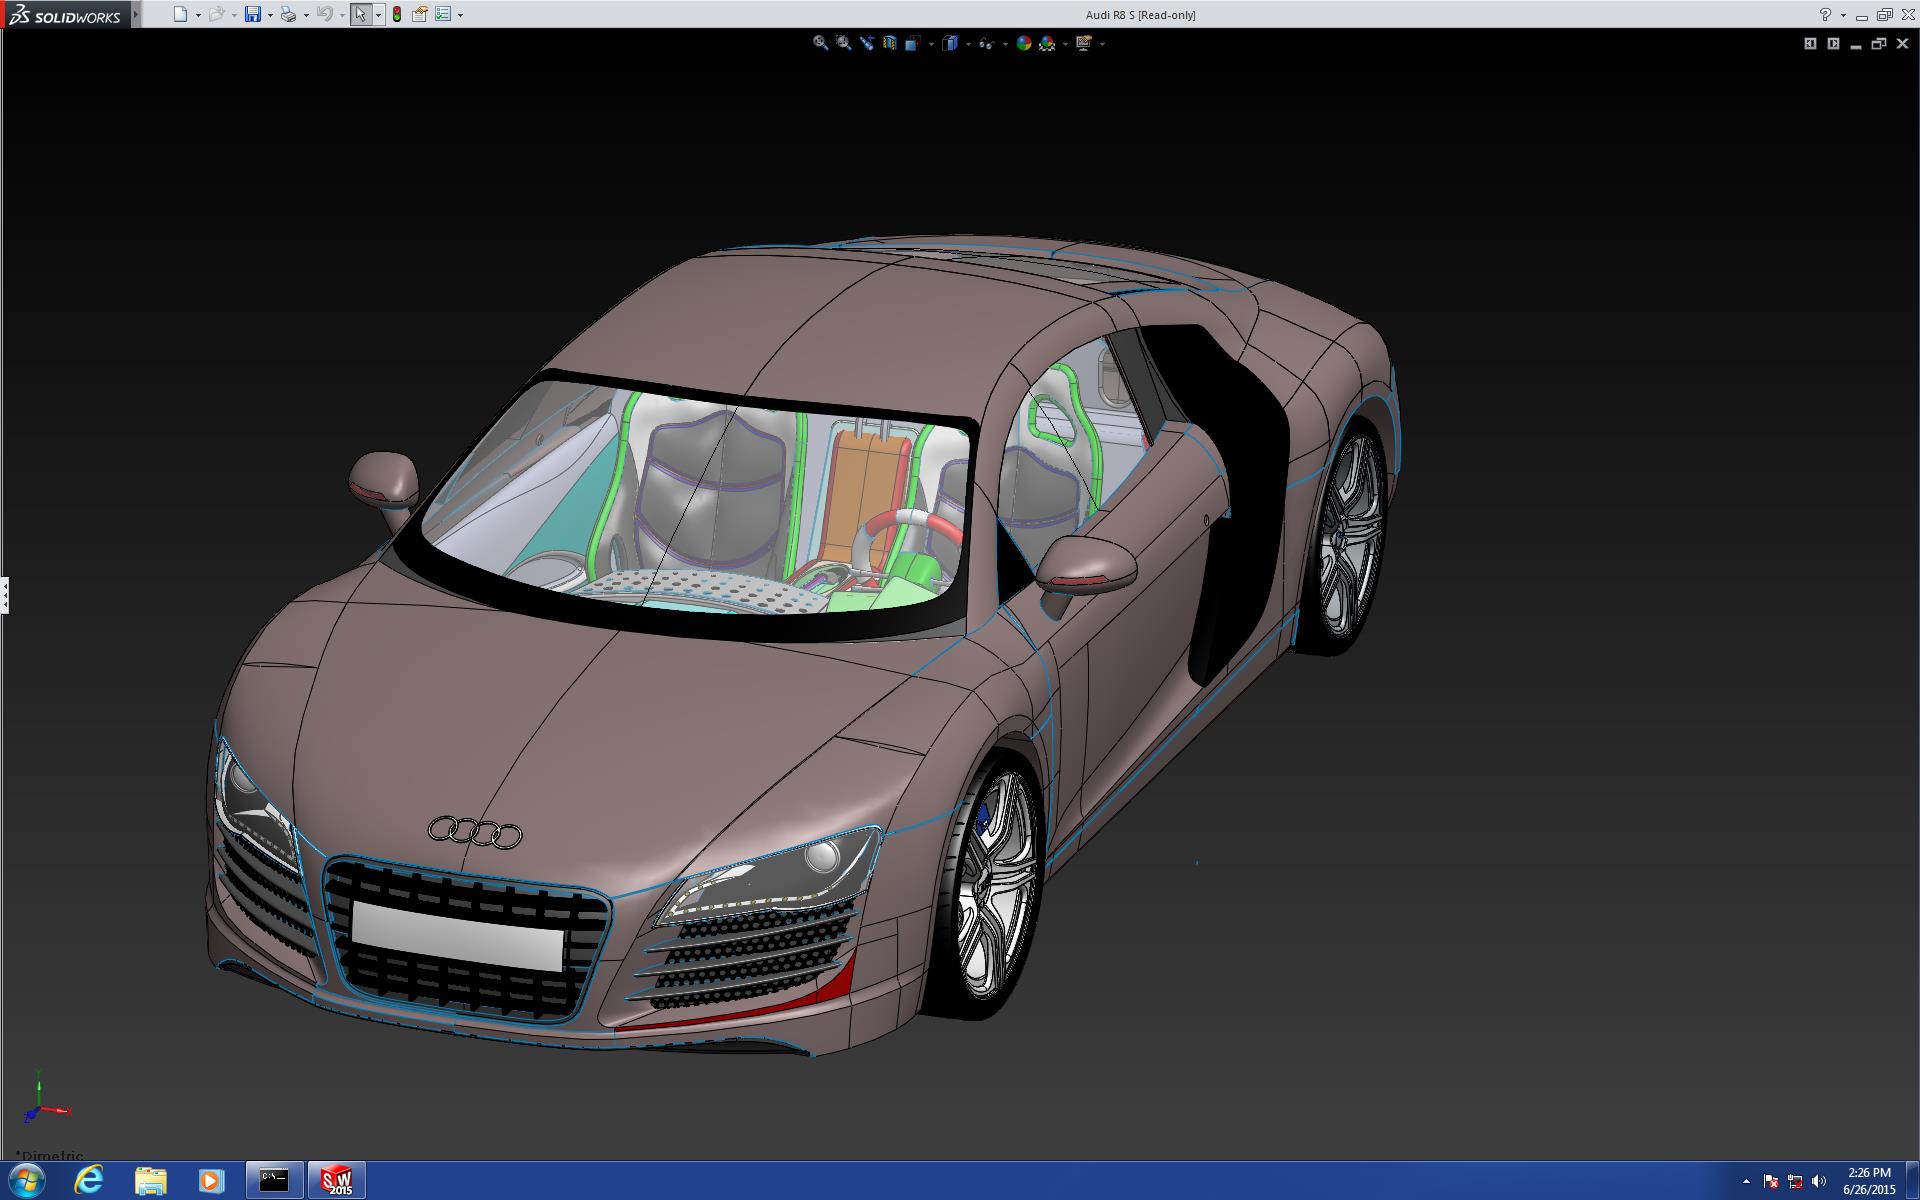Open the Help question mark menu
Viewport: 1920px width, 1200px height.
pyautogui.click(x=1825, y=14)
